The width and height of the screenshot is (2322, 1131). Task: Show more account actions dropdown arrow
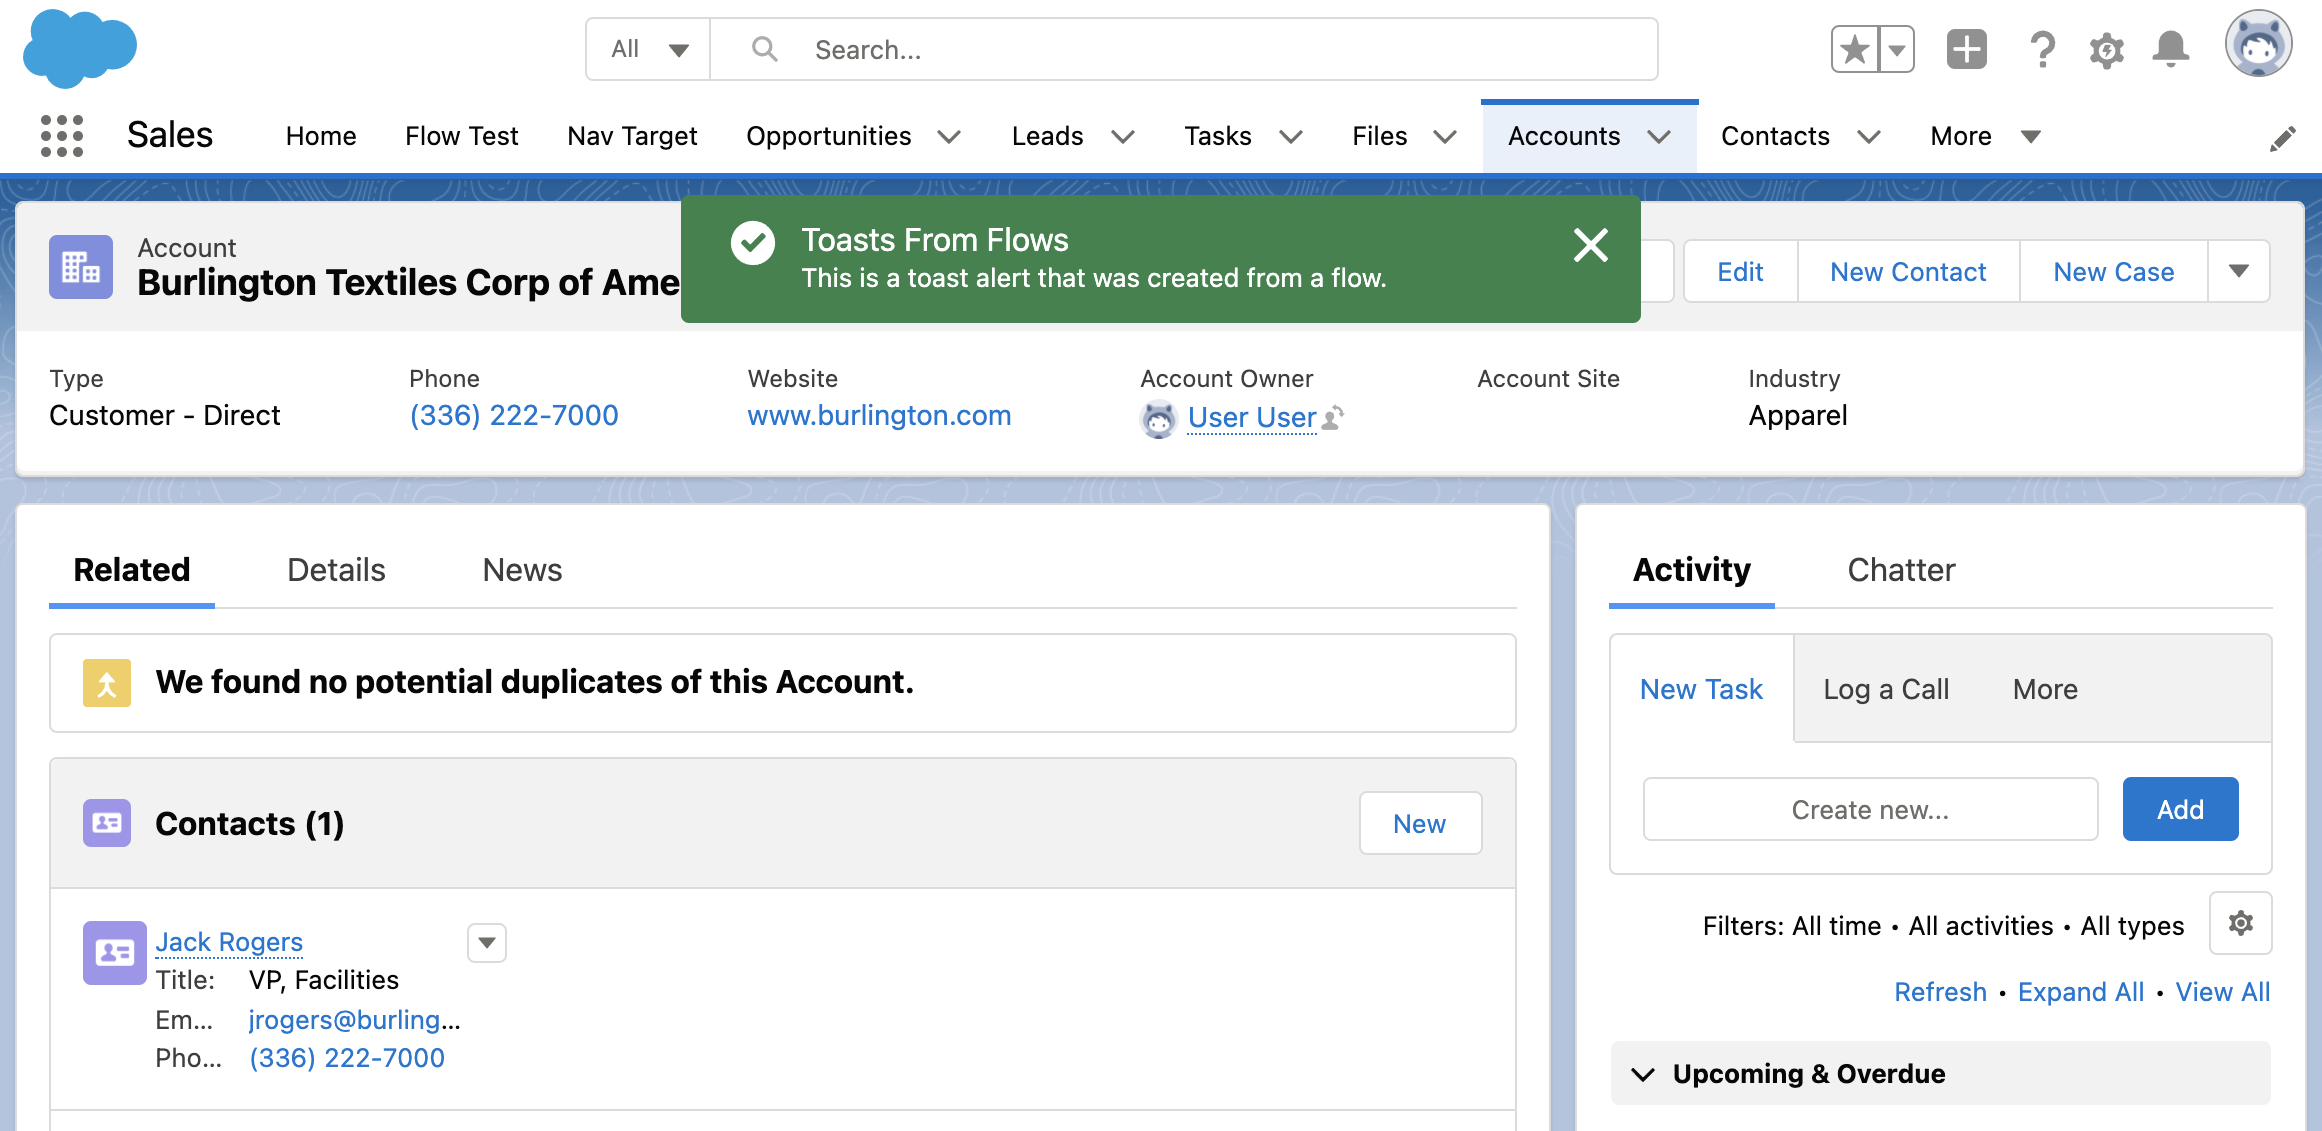click(x=2239, y=271)
